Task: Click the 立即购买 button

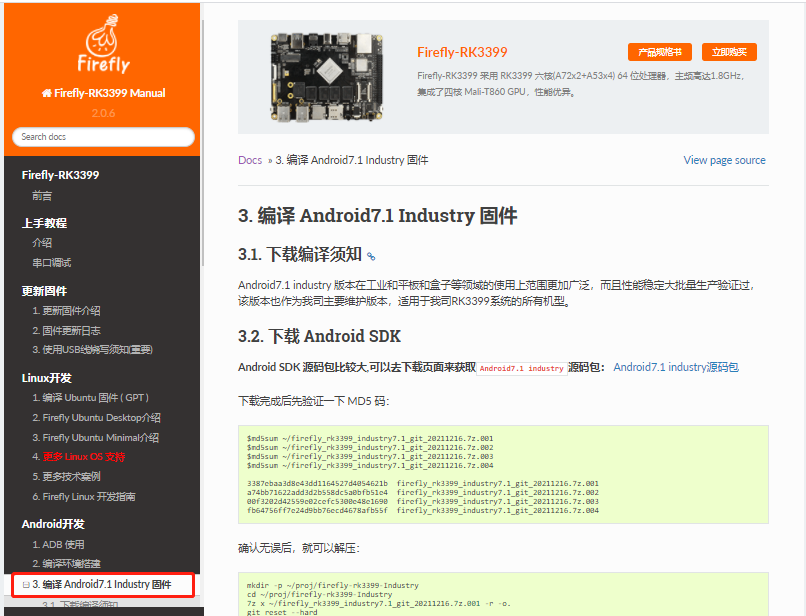Action: coord(729,52)
